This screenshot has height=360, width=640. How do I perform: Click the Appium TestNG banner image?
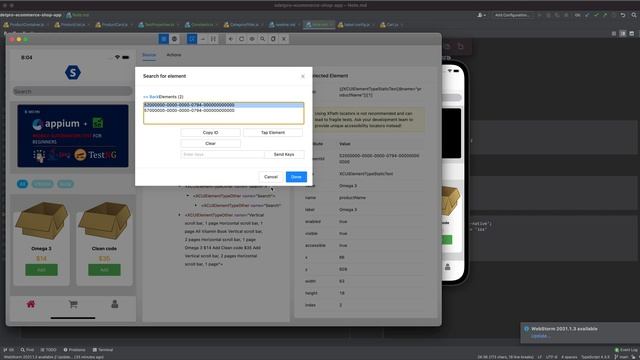click(73, 136)
